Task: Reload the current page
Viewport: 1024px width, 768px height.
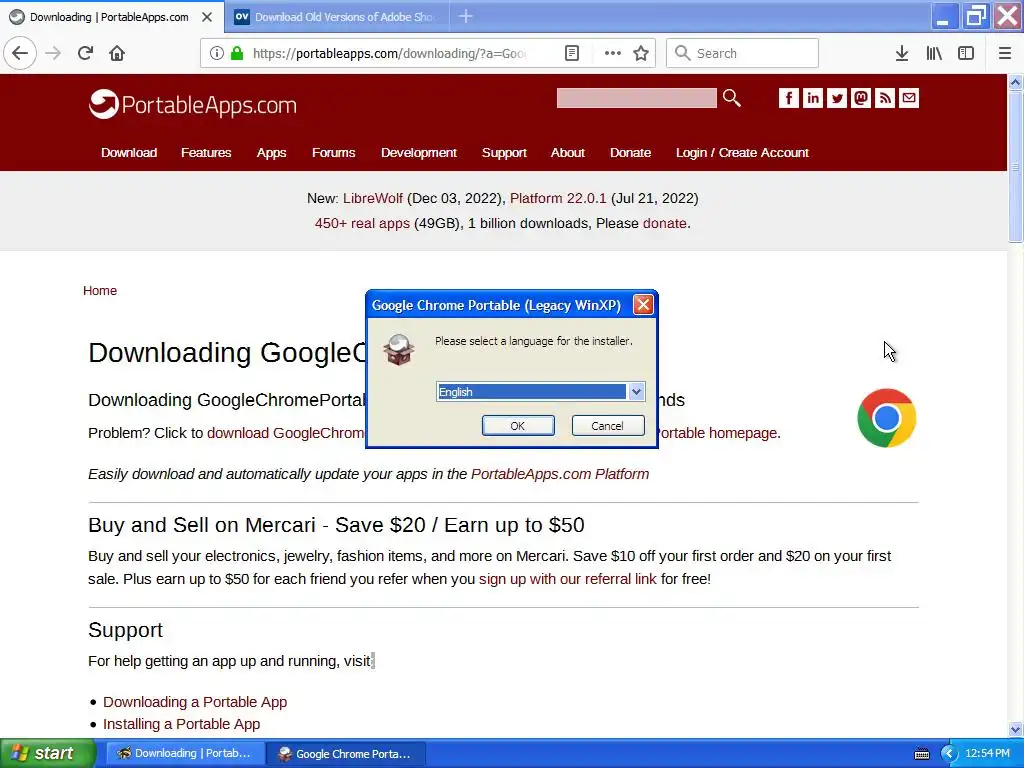Action: pyautogui.click(x=85, y=53)
